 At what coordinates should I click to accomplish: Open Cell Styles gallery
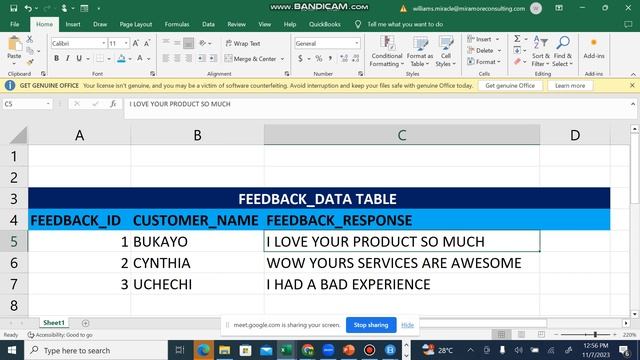(x=445, y=51)
